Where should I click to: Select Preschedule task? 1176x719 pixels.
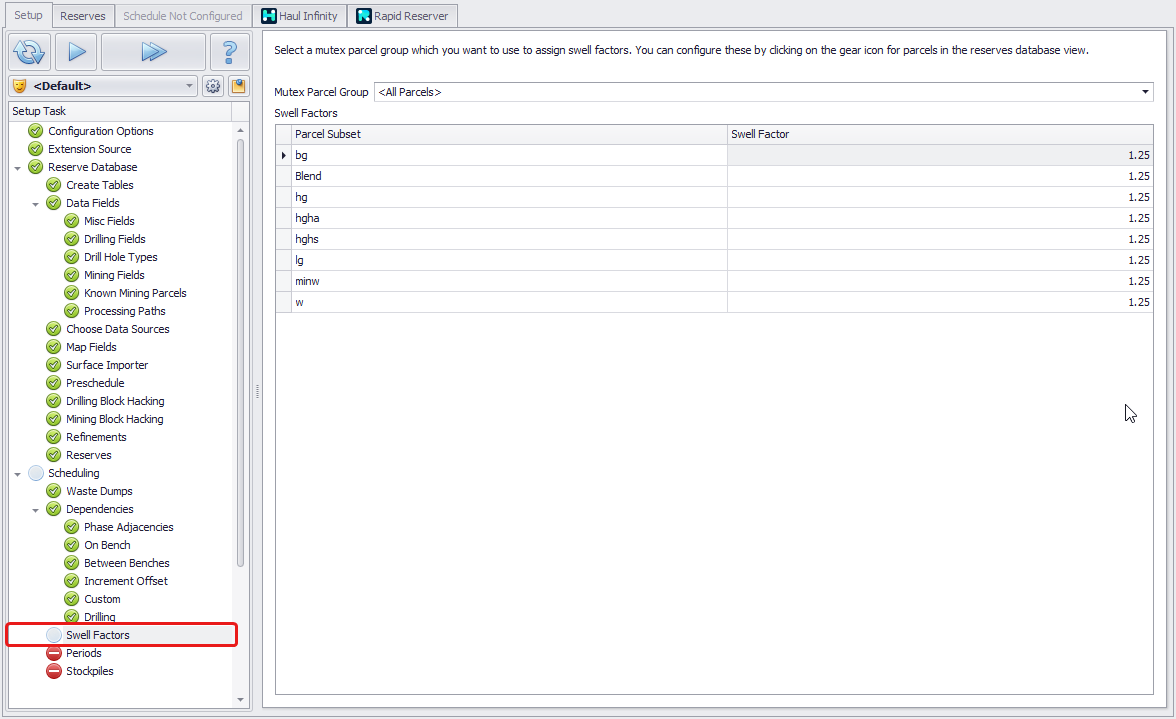pos(95,383)
